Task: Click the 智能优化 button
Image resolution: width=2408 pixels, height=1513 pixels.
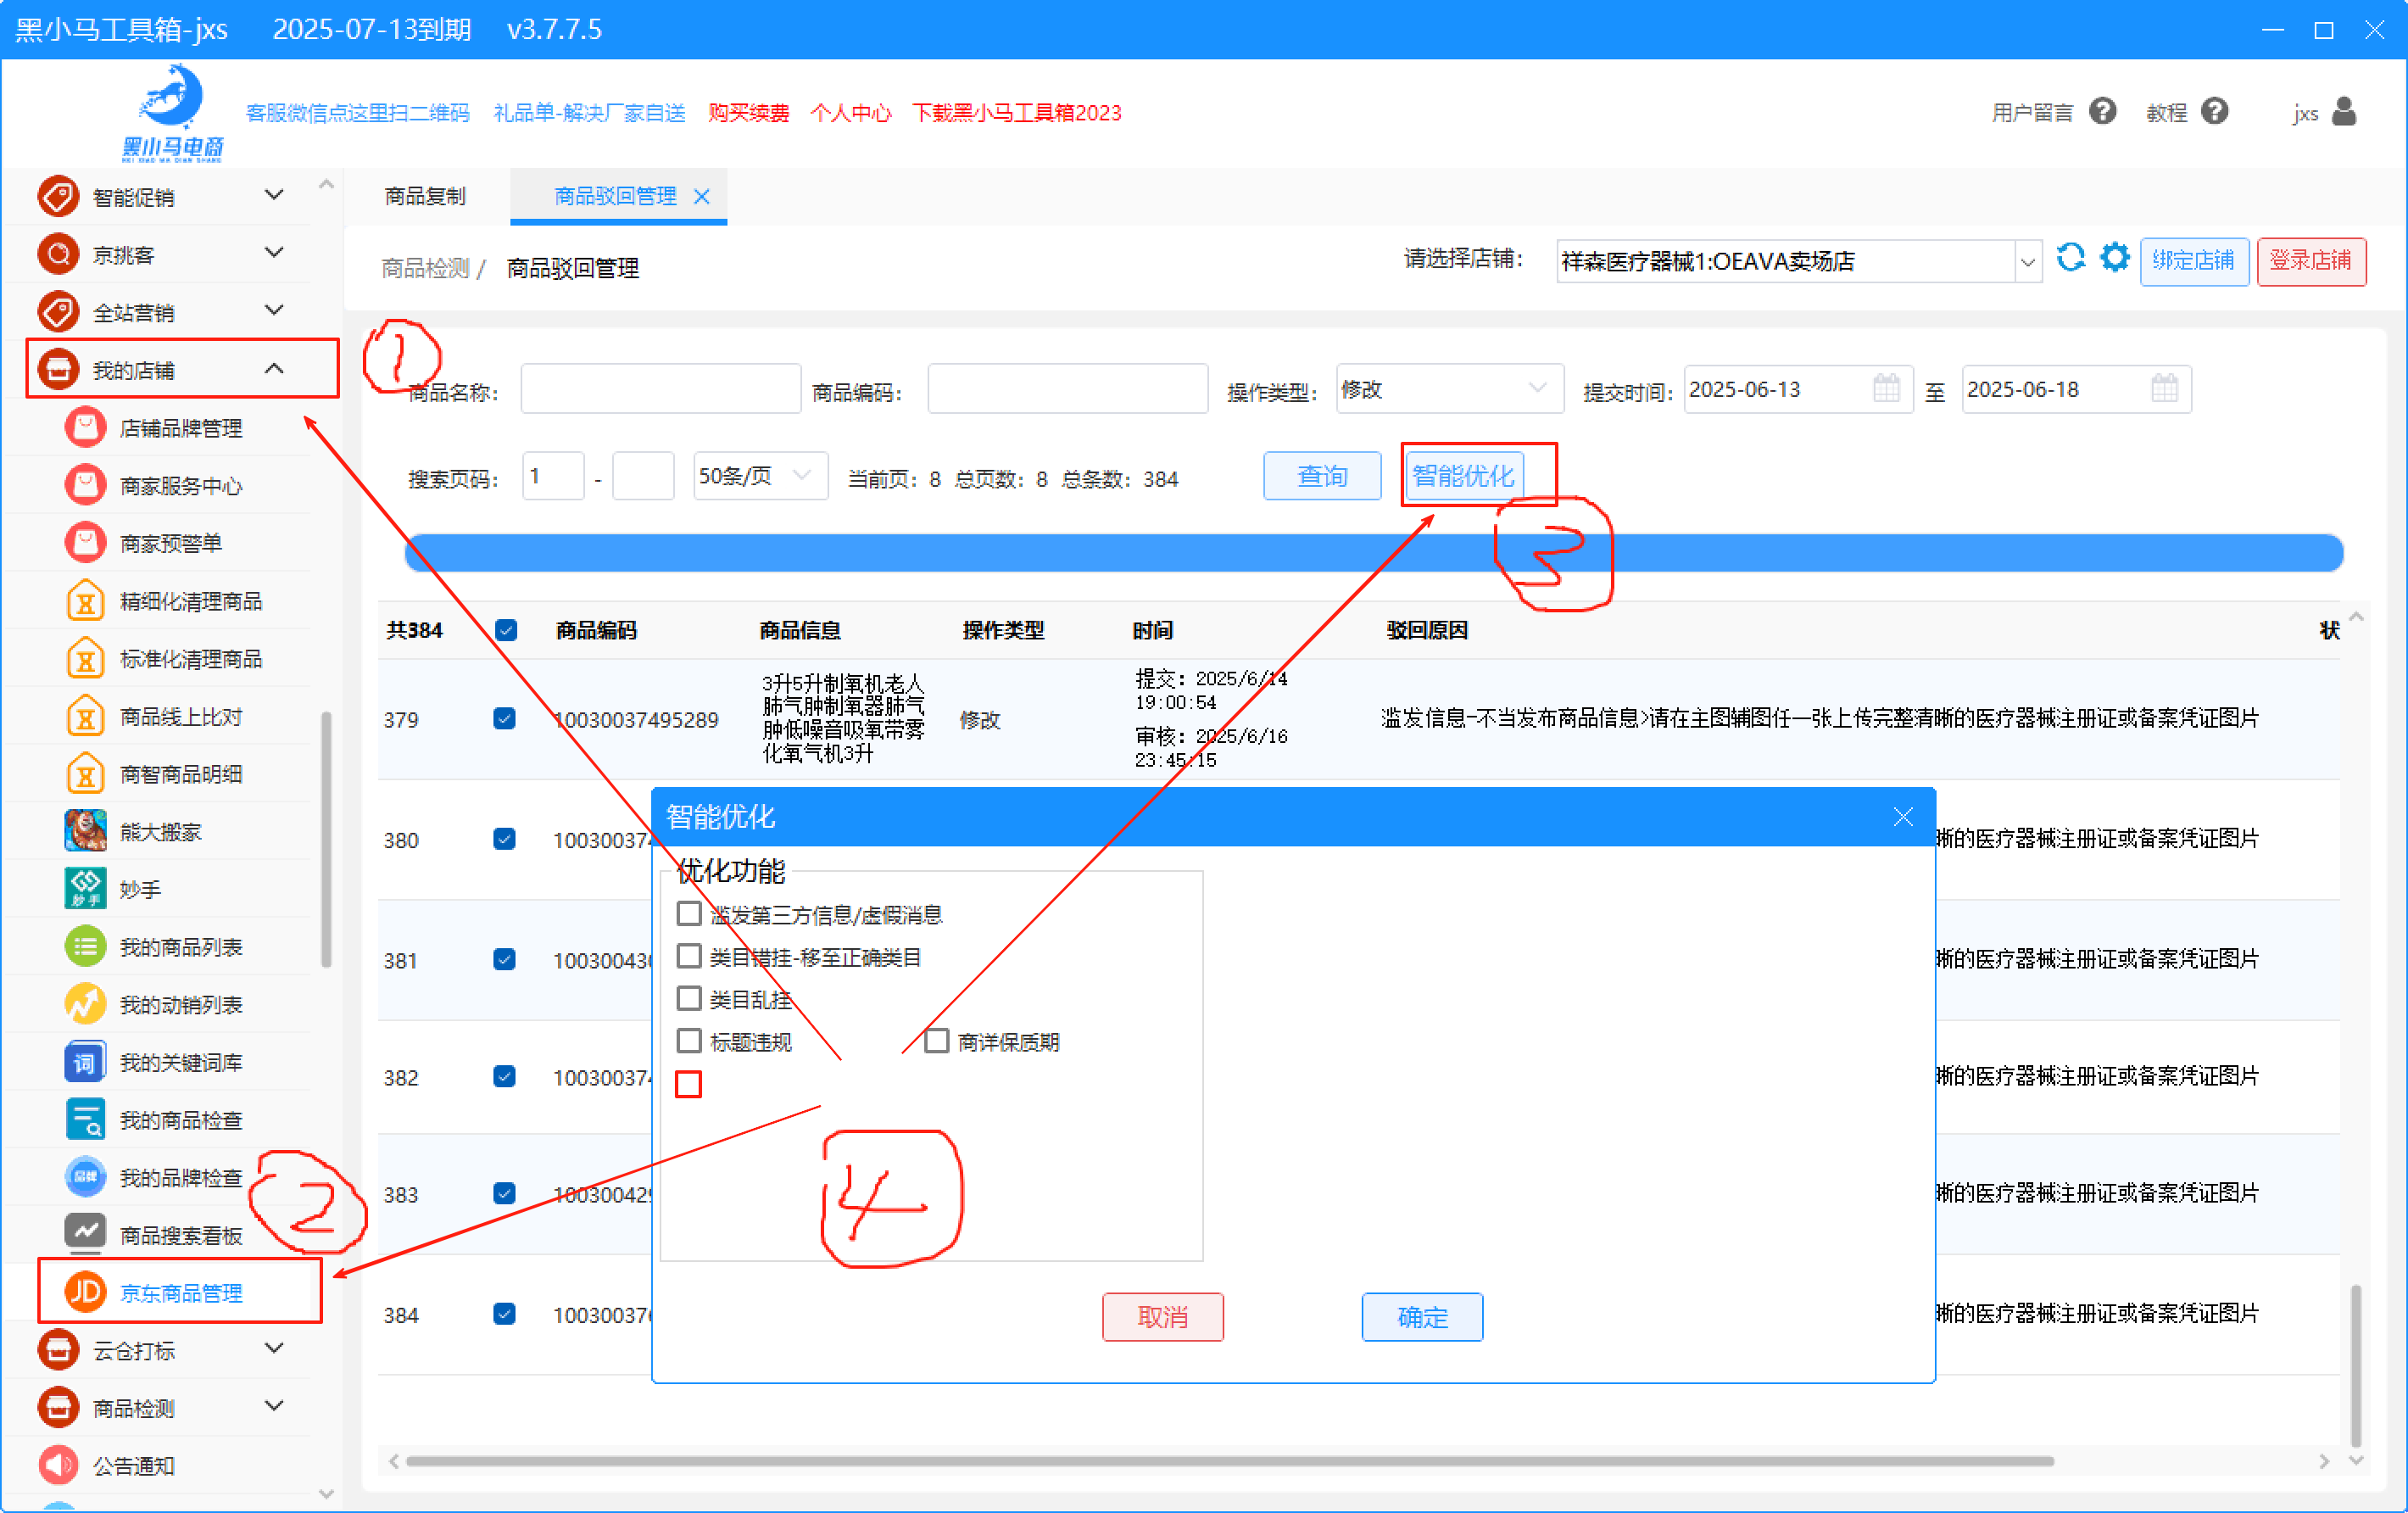Action: (x=1464, y=476)
